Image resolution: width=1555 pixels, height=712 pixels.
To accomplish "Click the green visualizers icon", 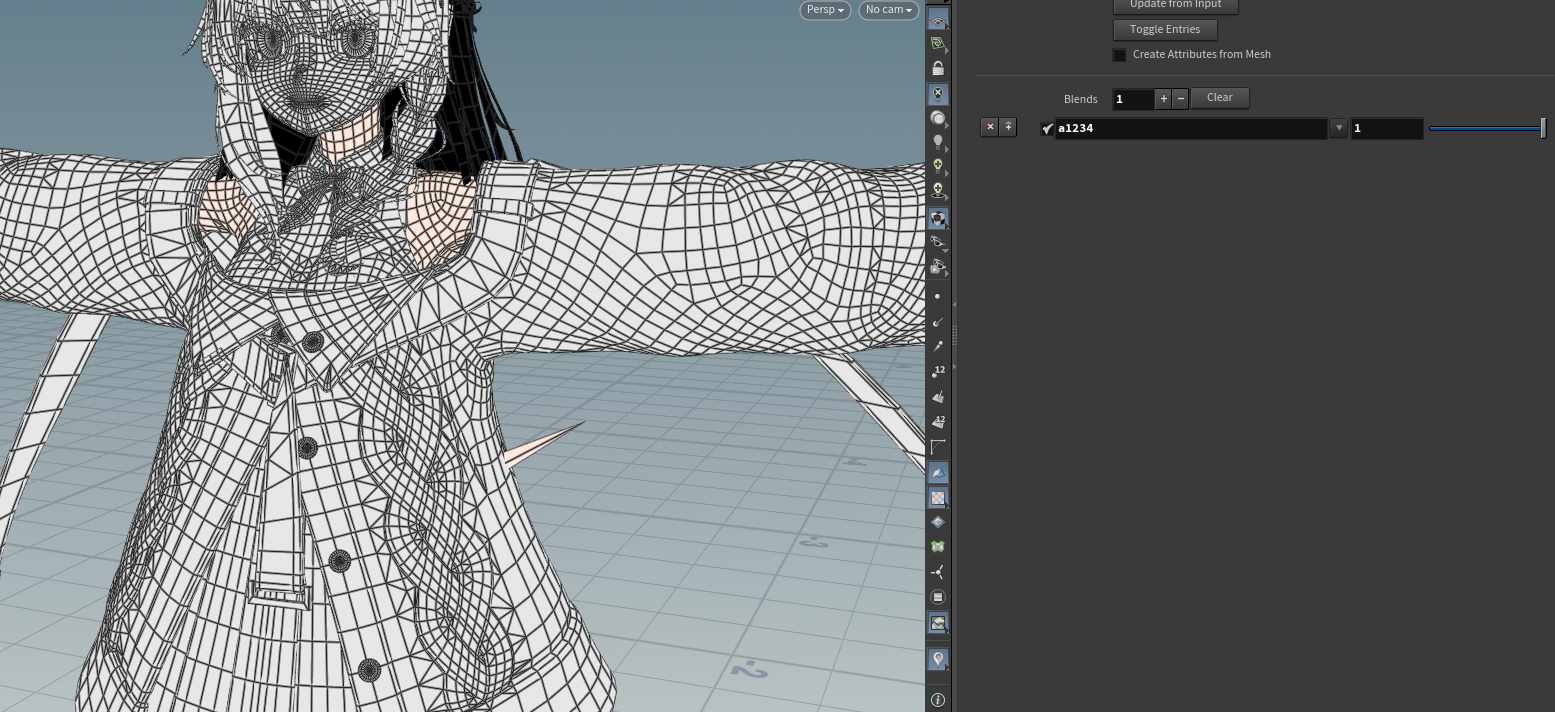I will click(x=938, y=547).
